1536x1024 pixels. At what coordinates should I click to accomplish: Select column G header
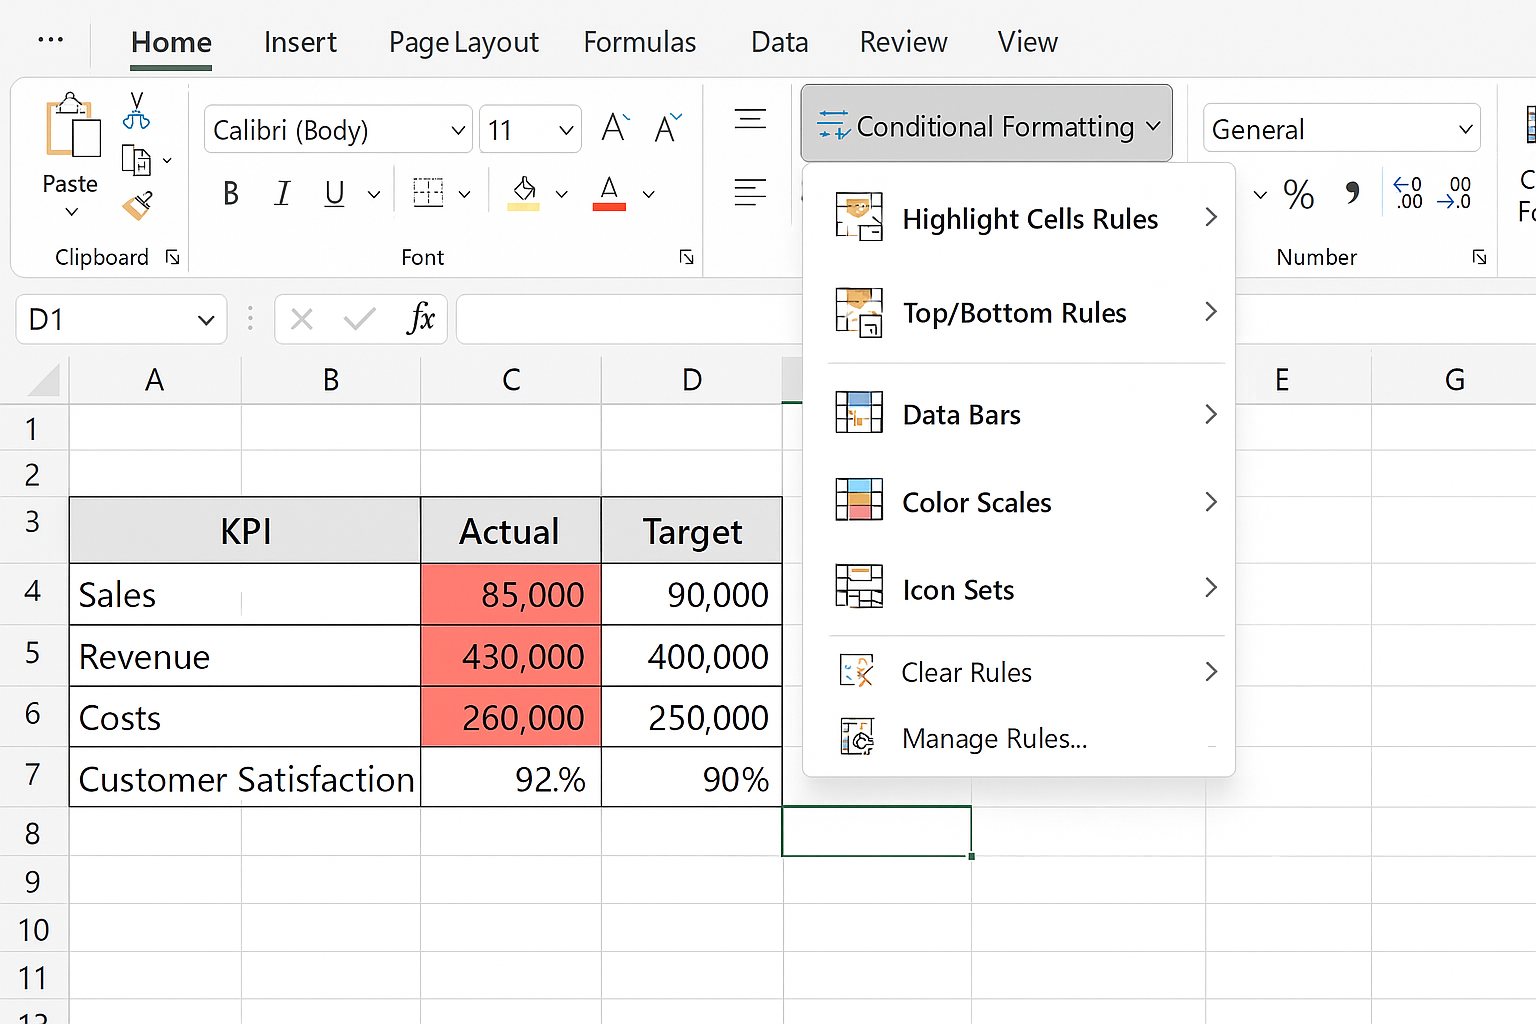pos(1454,380)
